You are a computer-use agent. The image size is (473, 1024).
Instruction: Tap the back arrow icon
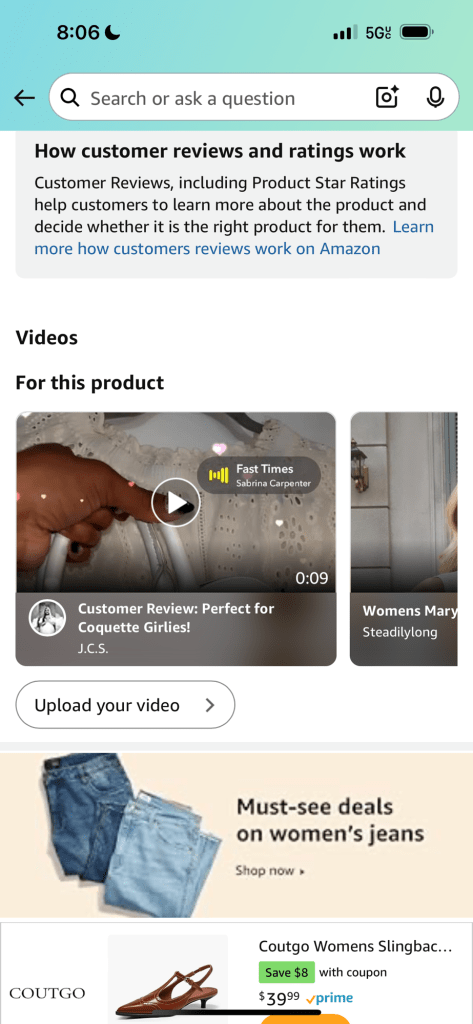tap(24, 99)
